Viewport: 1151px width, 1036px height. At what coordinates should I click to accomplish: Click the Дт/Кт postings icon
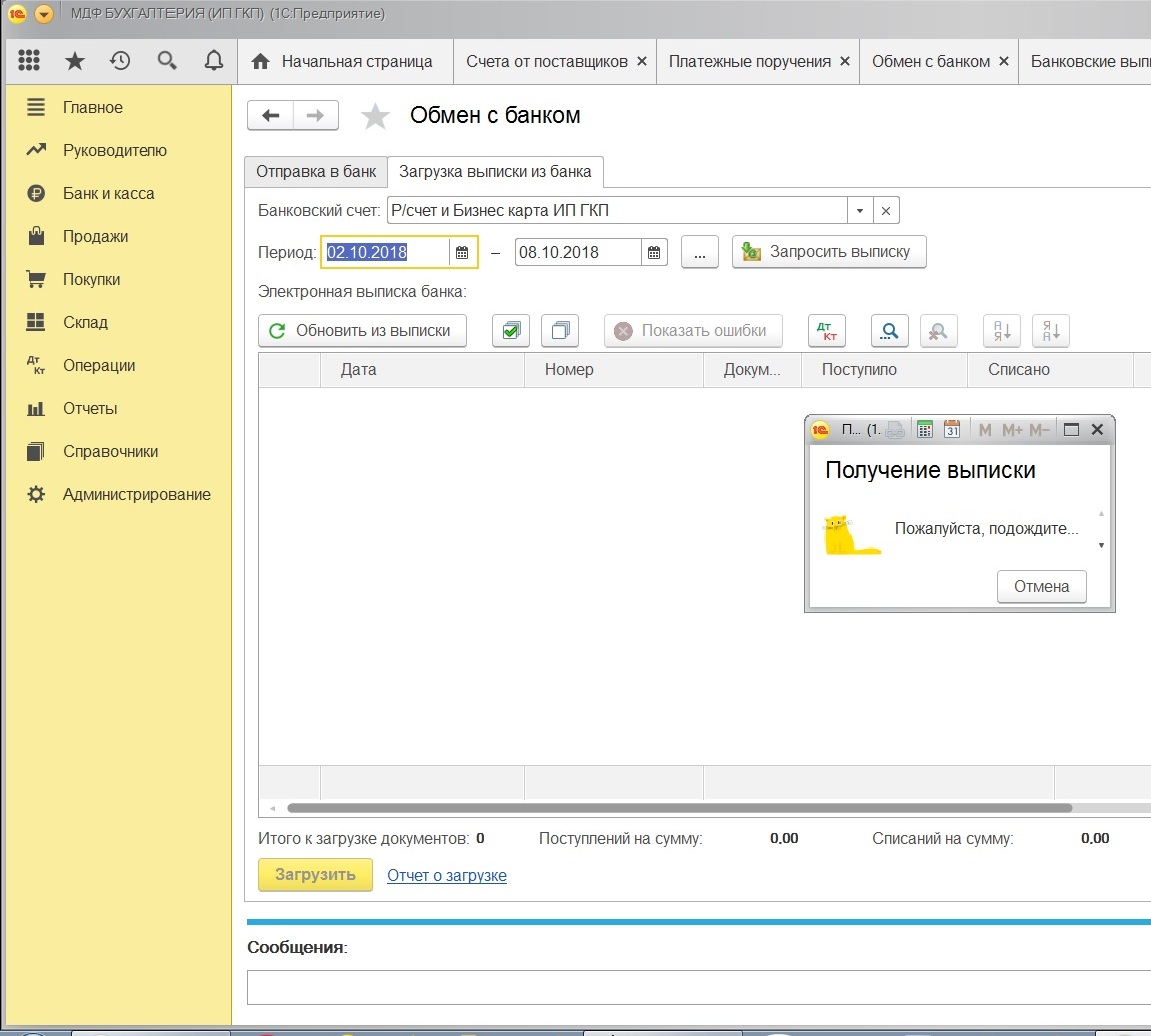[x=826, y=331]
